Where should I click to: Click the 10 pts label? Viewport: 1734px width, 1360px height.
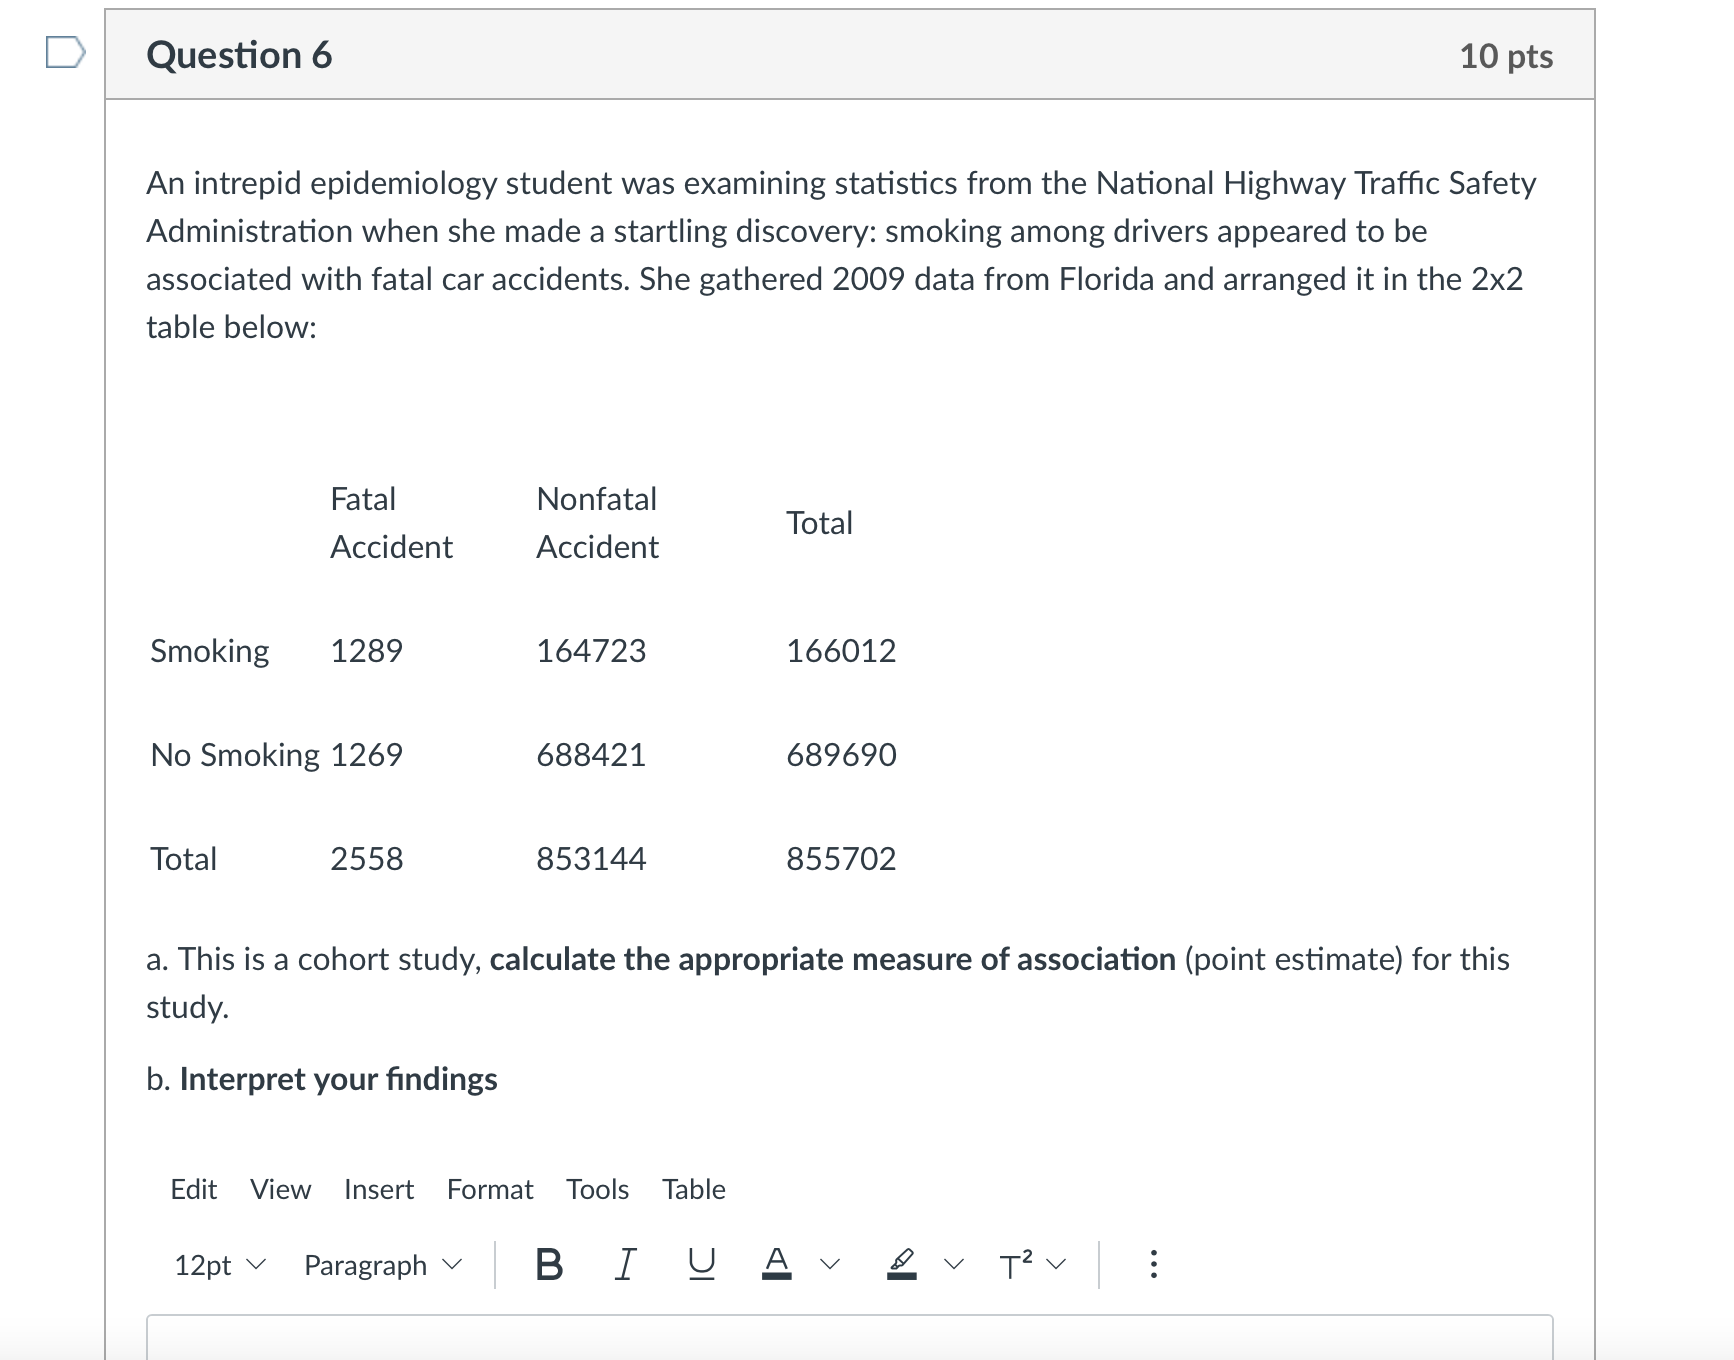(x=1506, y=56)
